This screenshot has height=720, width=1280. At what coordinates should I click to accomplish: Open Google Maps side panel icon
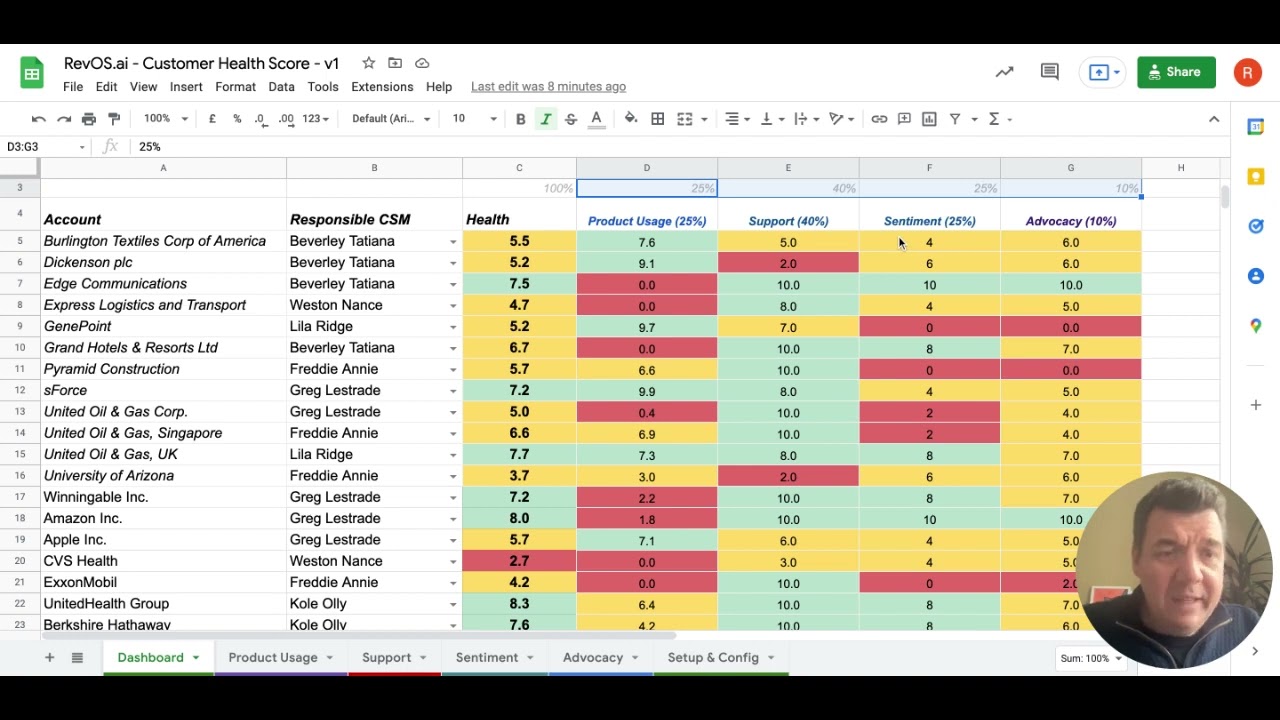pos(1256,326)
